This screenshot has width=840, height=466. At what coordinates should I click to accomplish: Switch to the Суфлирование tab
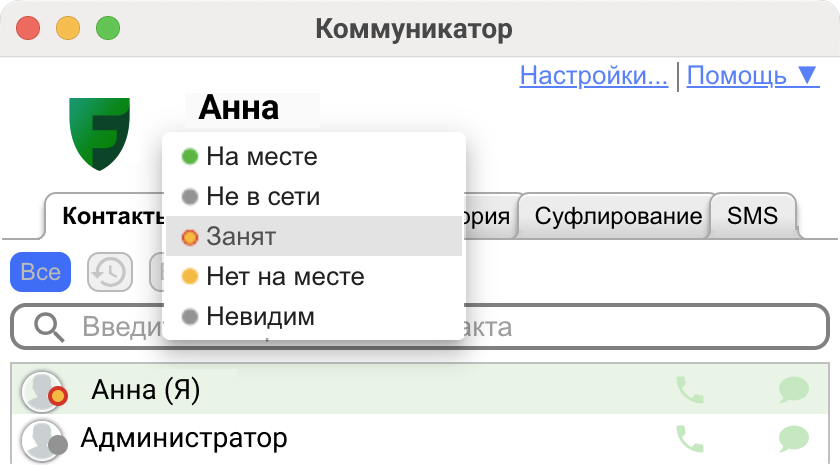point(618,216)
